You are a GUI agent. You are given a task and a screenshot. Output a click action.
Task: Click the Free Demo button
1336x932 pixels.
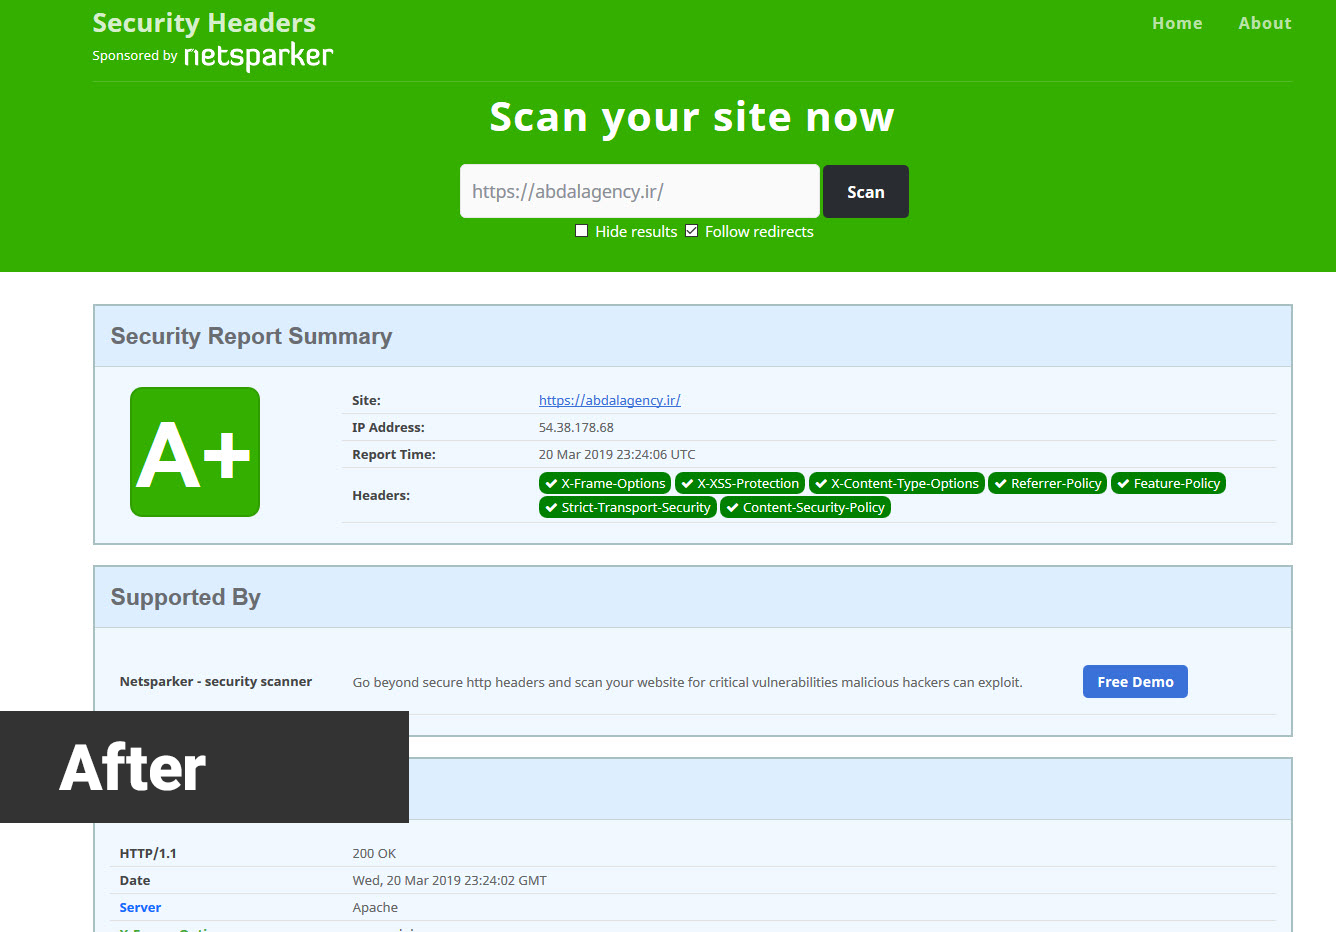(x=1135, y=682)
